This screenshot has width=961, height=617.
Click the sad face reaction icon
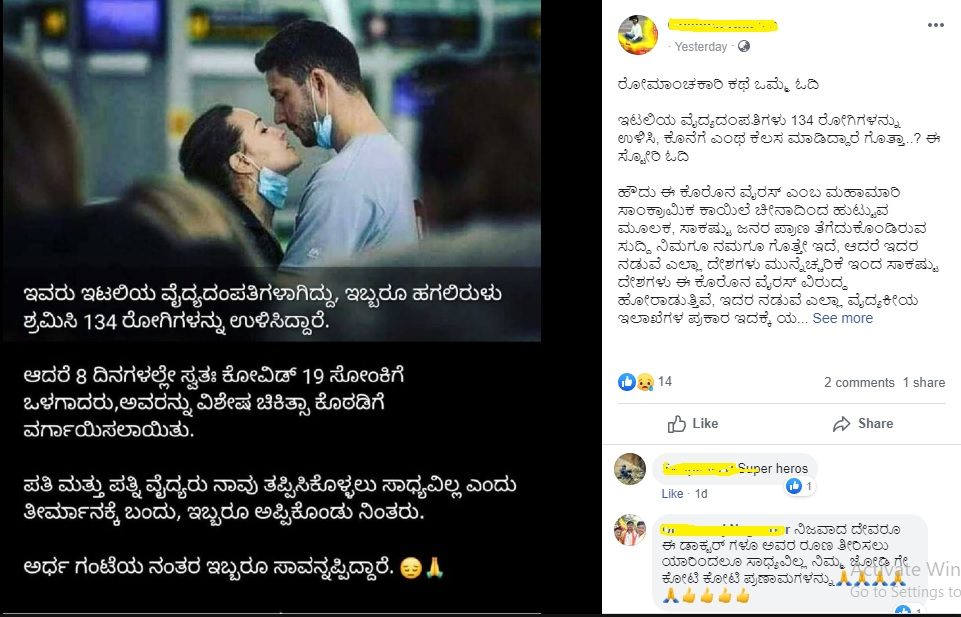pos(645,382)
